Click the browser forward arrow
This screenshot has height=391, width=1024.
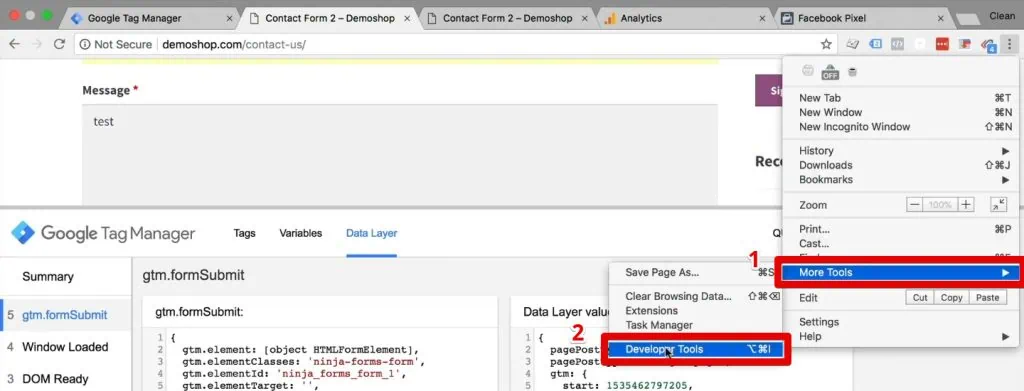click(x=37, y=44)
